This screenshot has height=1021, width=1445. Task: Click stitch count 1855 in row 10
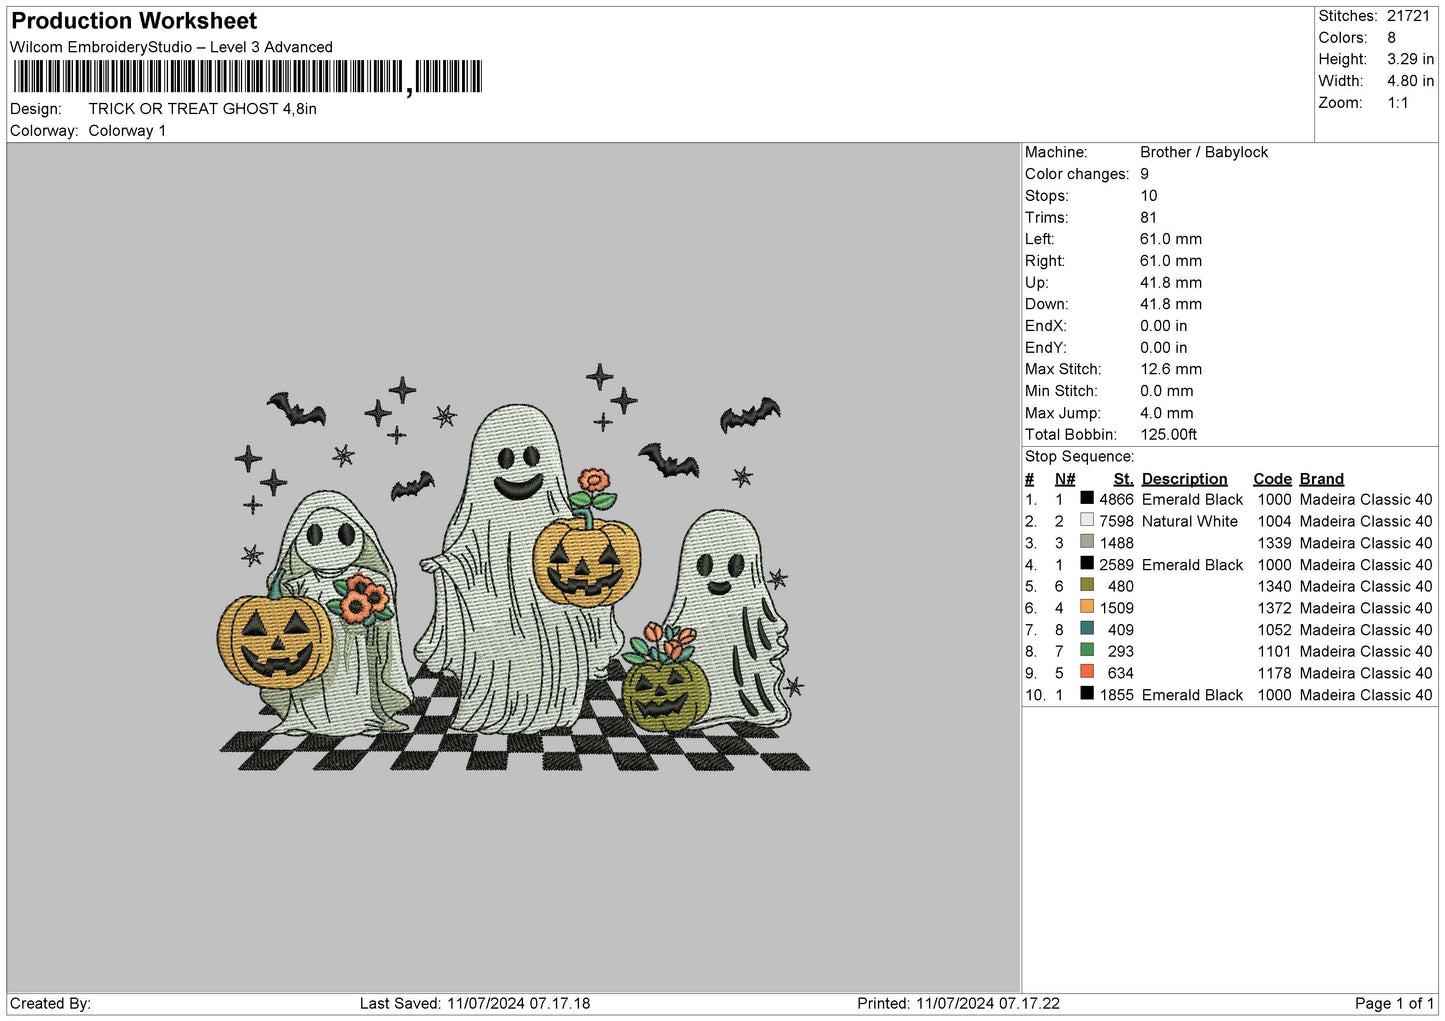tap(1116, 695)
